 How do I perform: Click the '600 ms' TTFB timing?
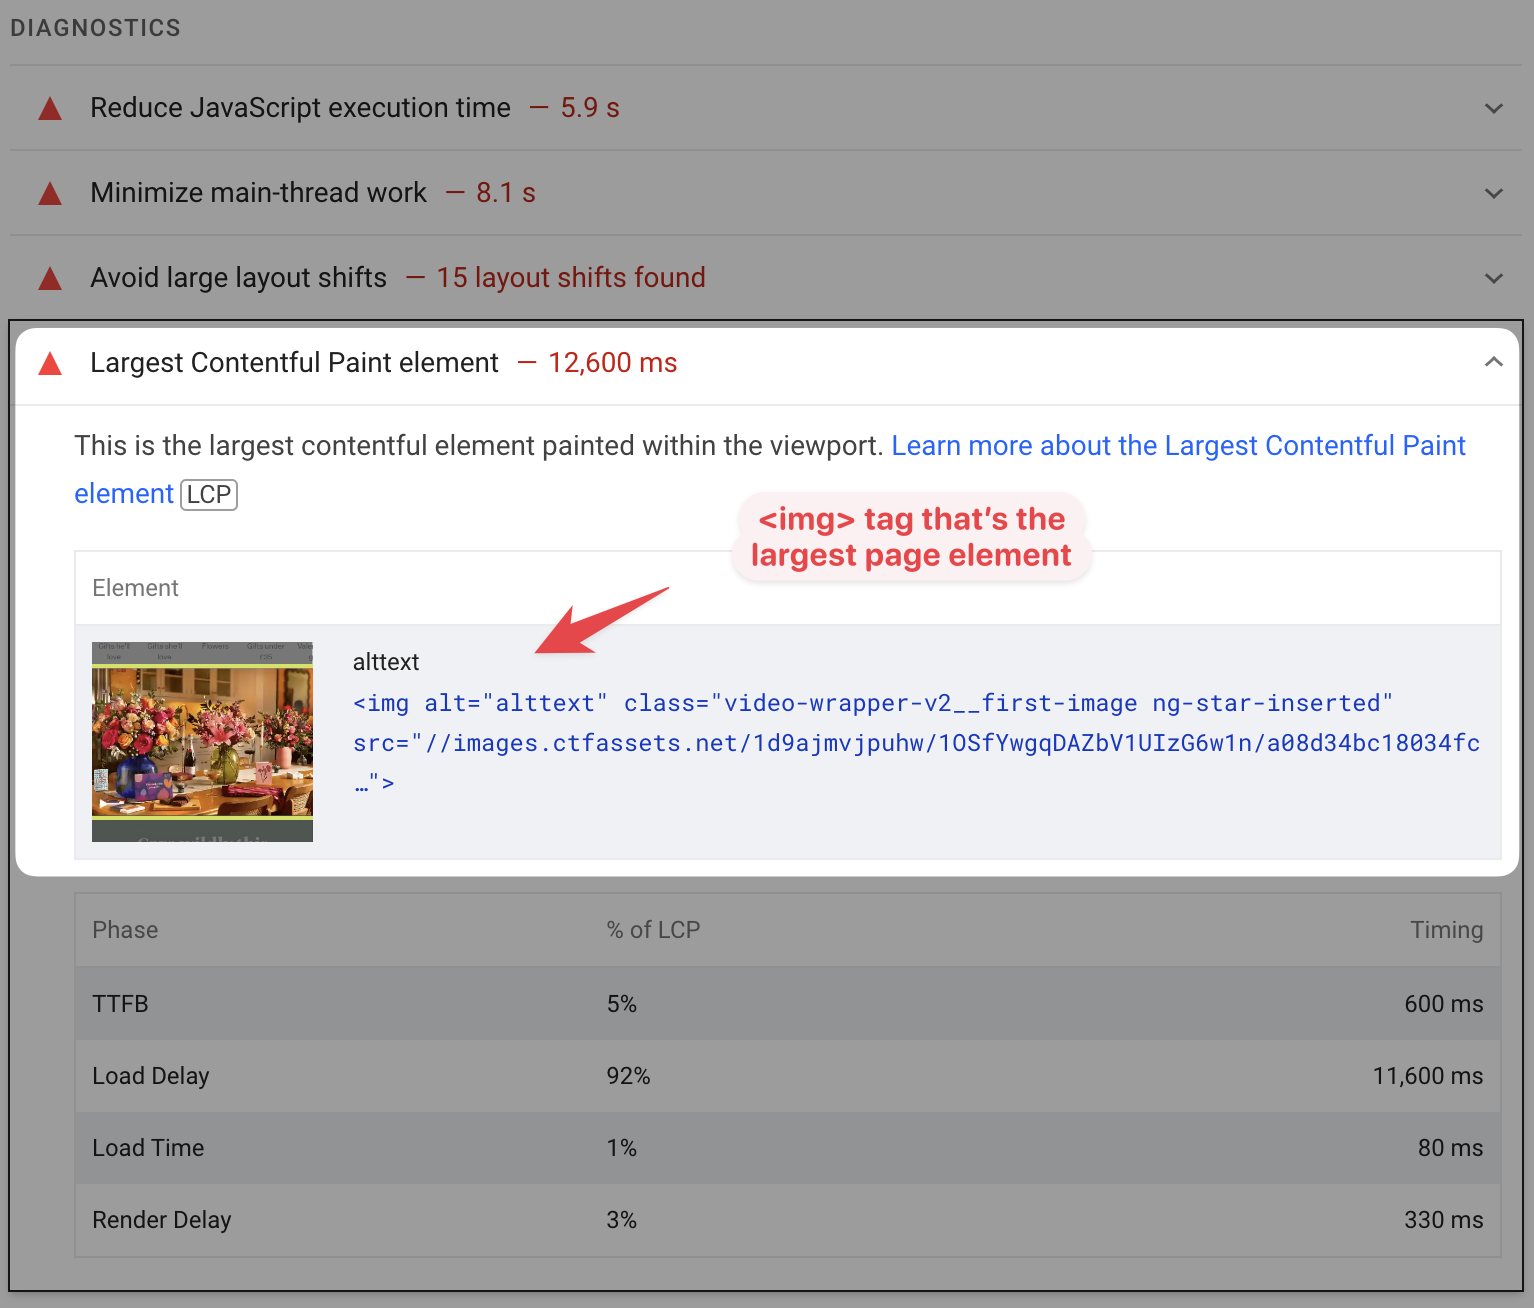(x=1443, y=1004)
